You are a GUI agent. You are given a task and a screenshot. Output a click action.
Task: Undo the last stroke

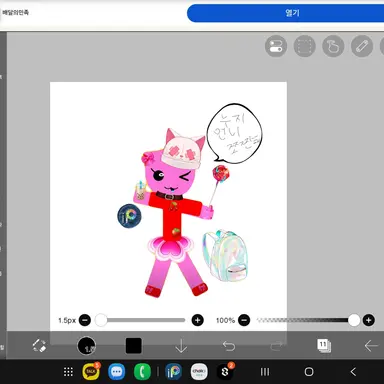(x=229, y=346)
